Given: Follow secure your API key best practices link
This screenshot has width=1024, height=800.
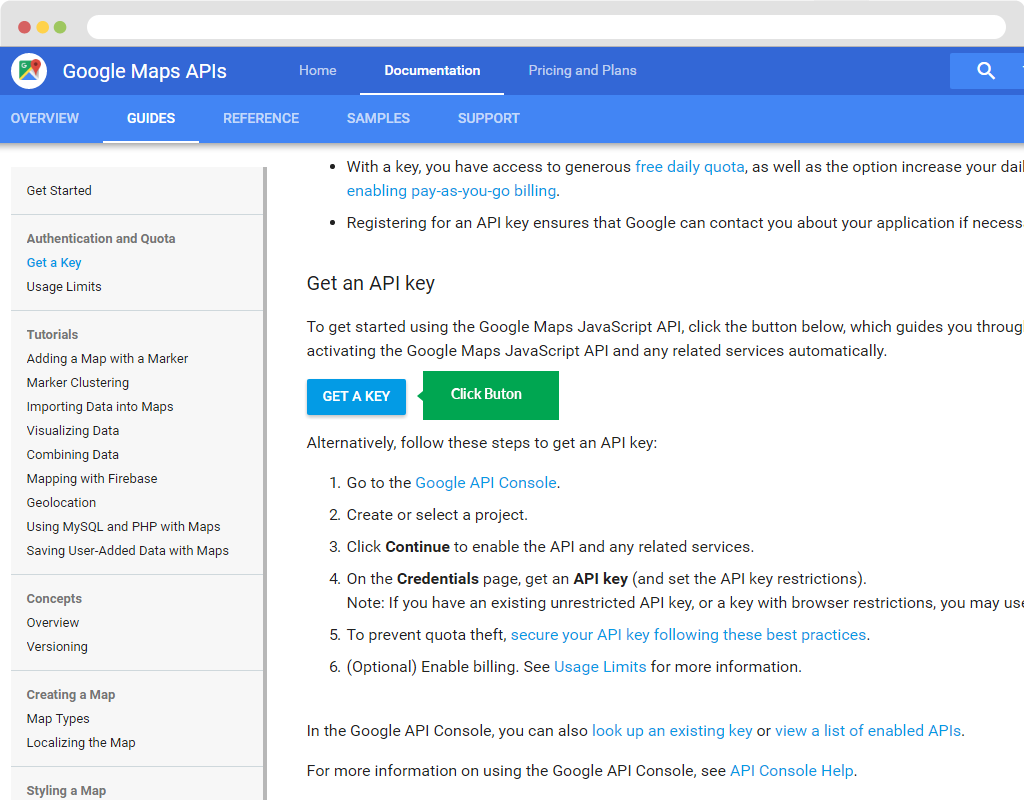Looking at the screenshot, I should point(688,635).
